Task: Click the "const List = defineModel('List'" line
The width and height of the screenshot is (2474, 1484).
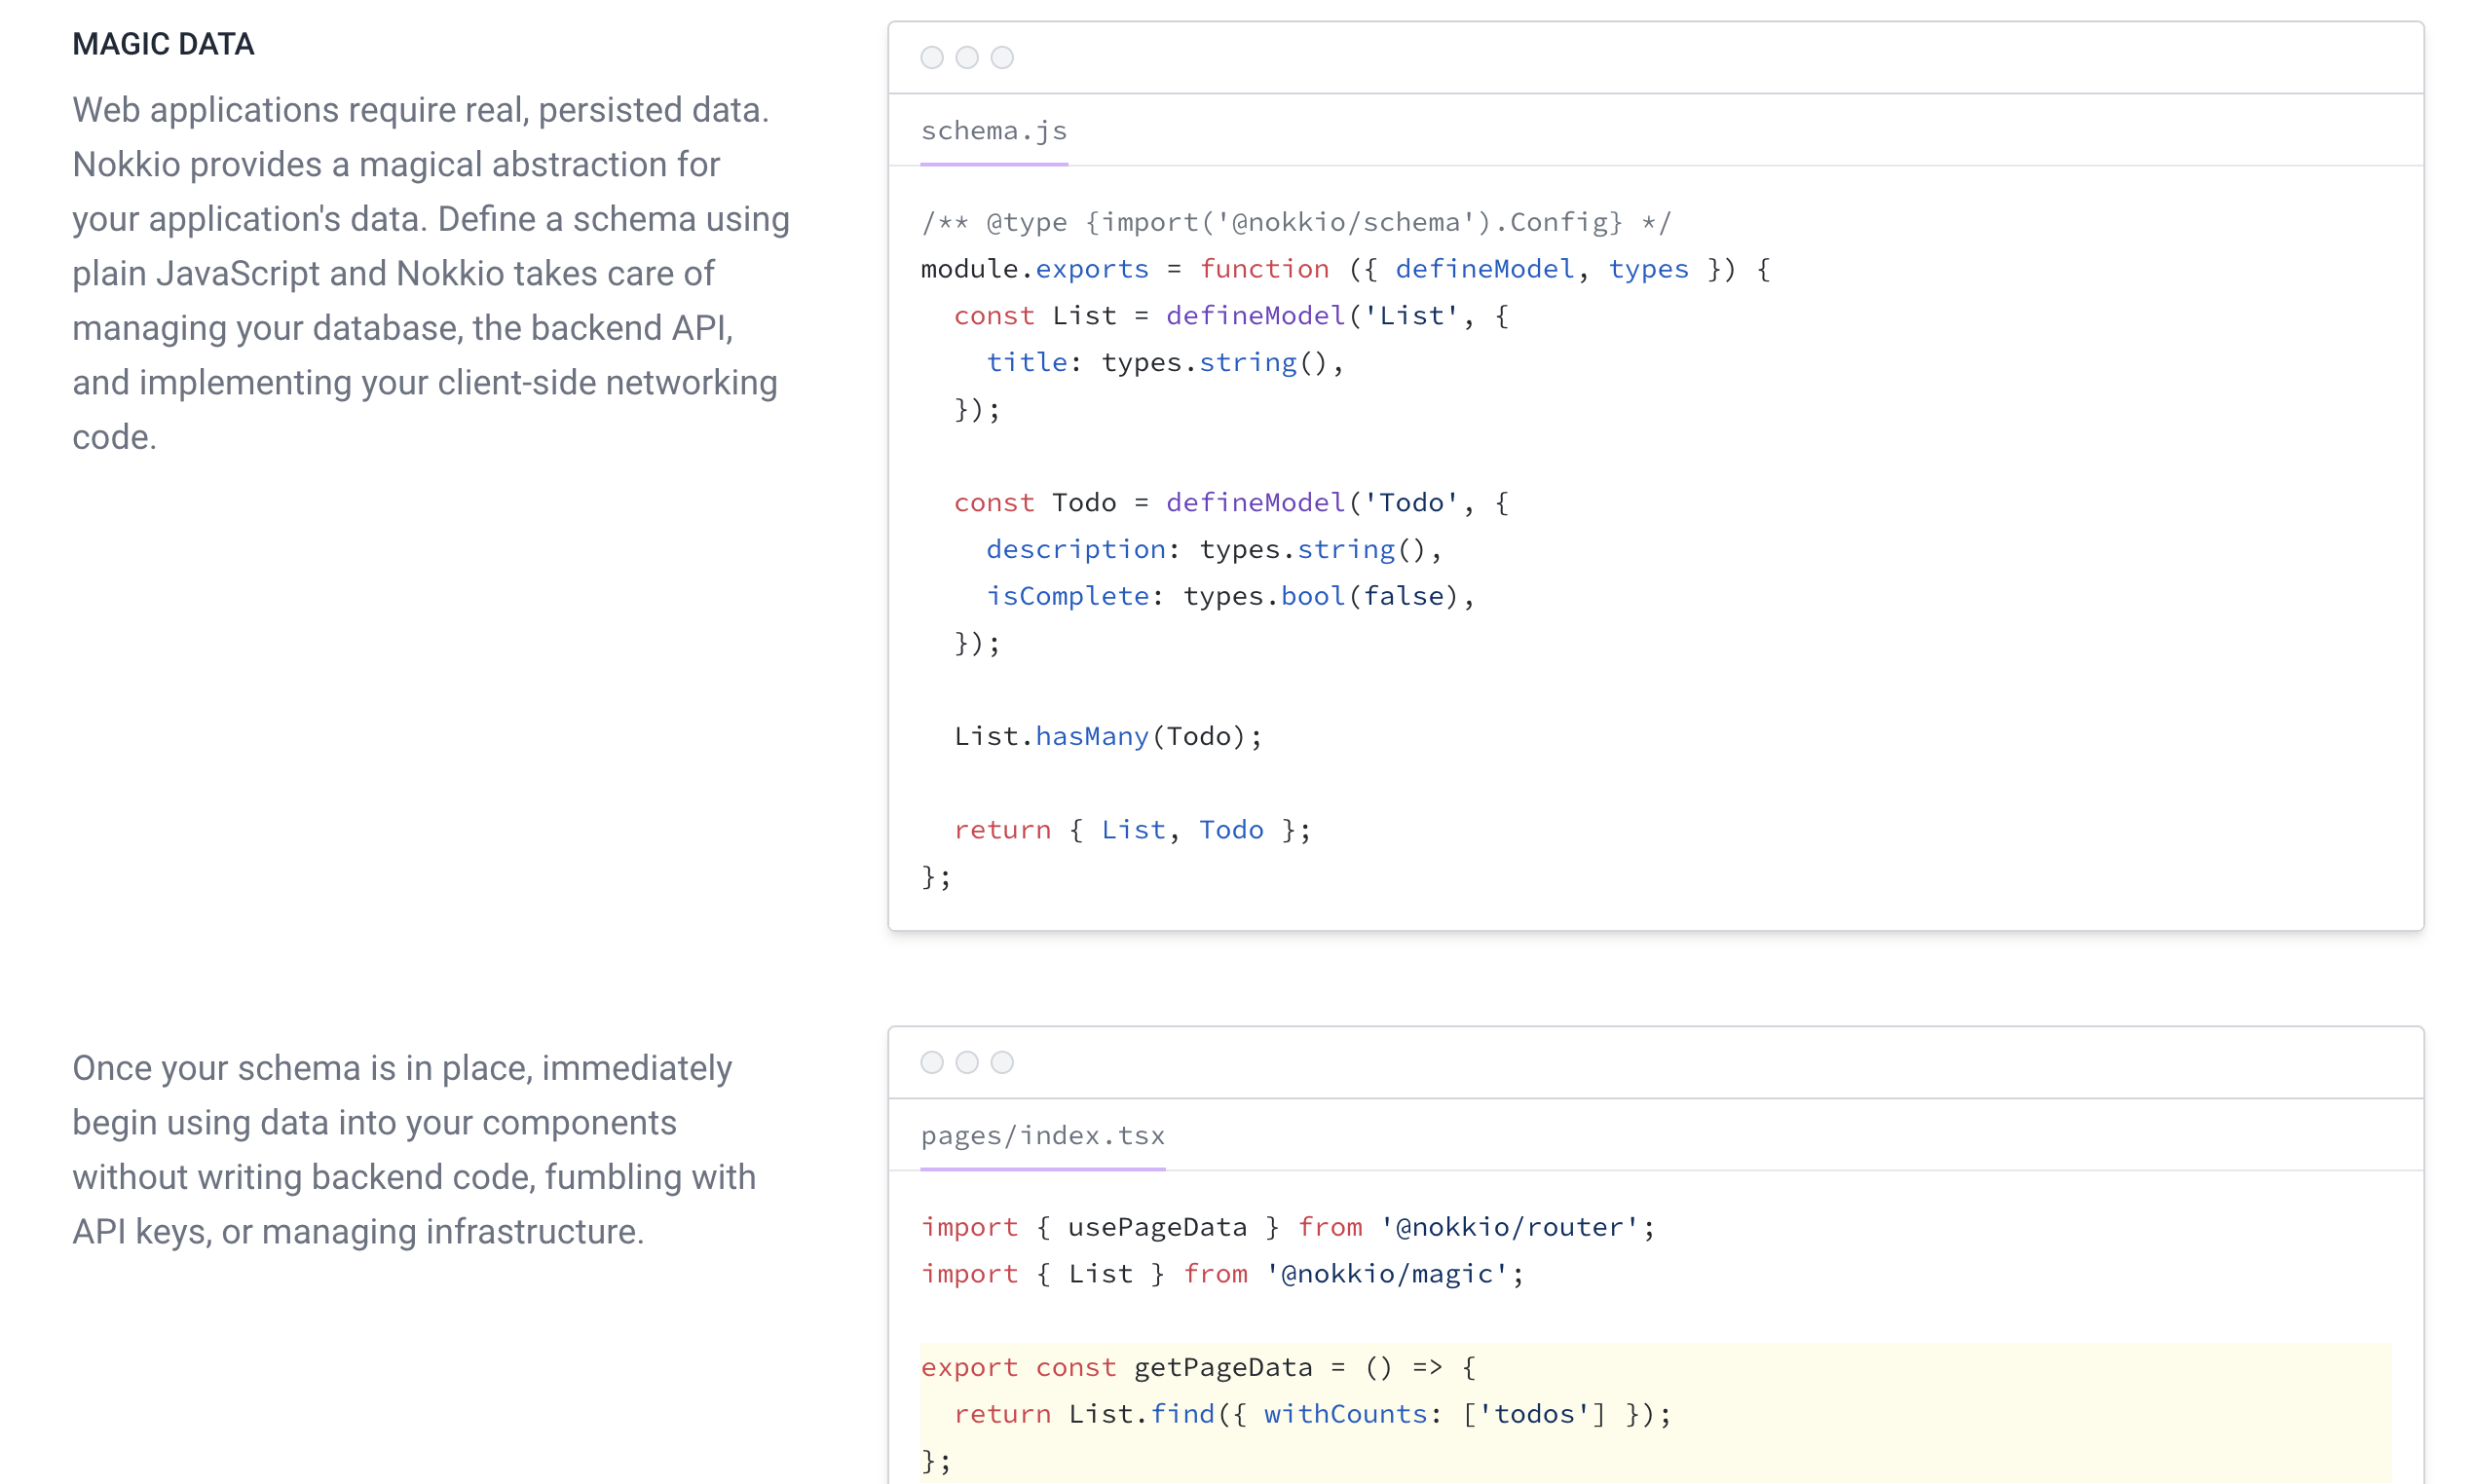Action: [x=1231, y=316]
